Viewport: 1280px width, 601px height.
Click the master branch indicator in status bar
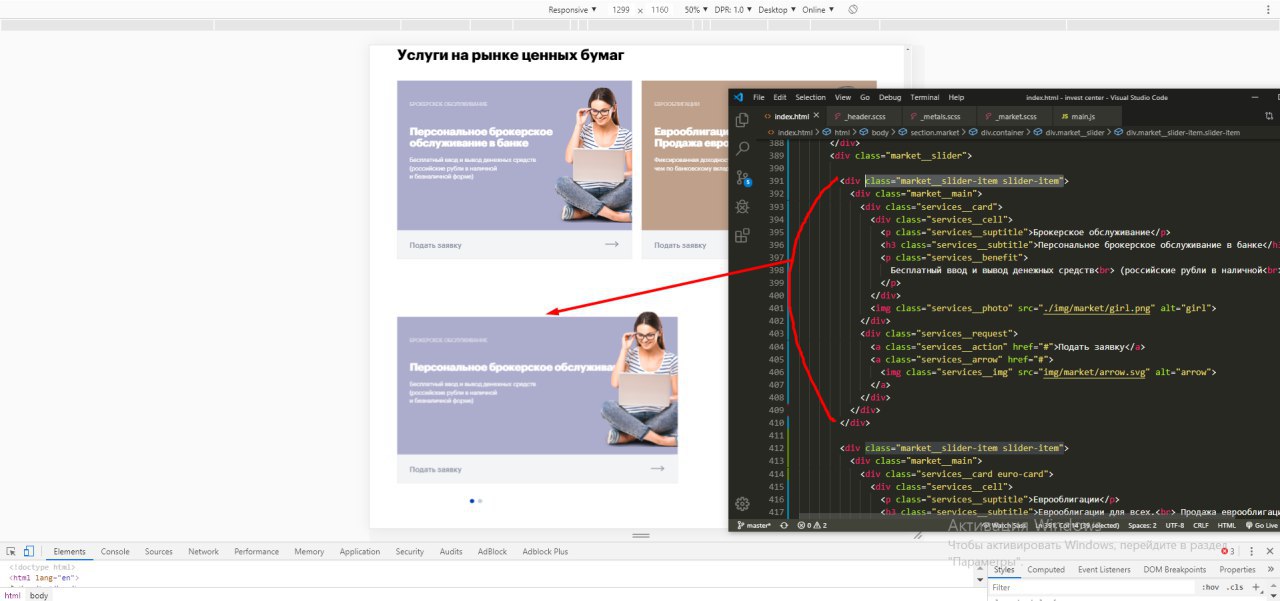point(754,525)
